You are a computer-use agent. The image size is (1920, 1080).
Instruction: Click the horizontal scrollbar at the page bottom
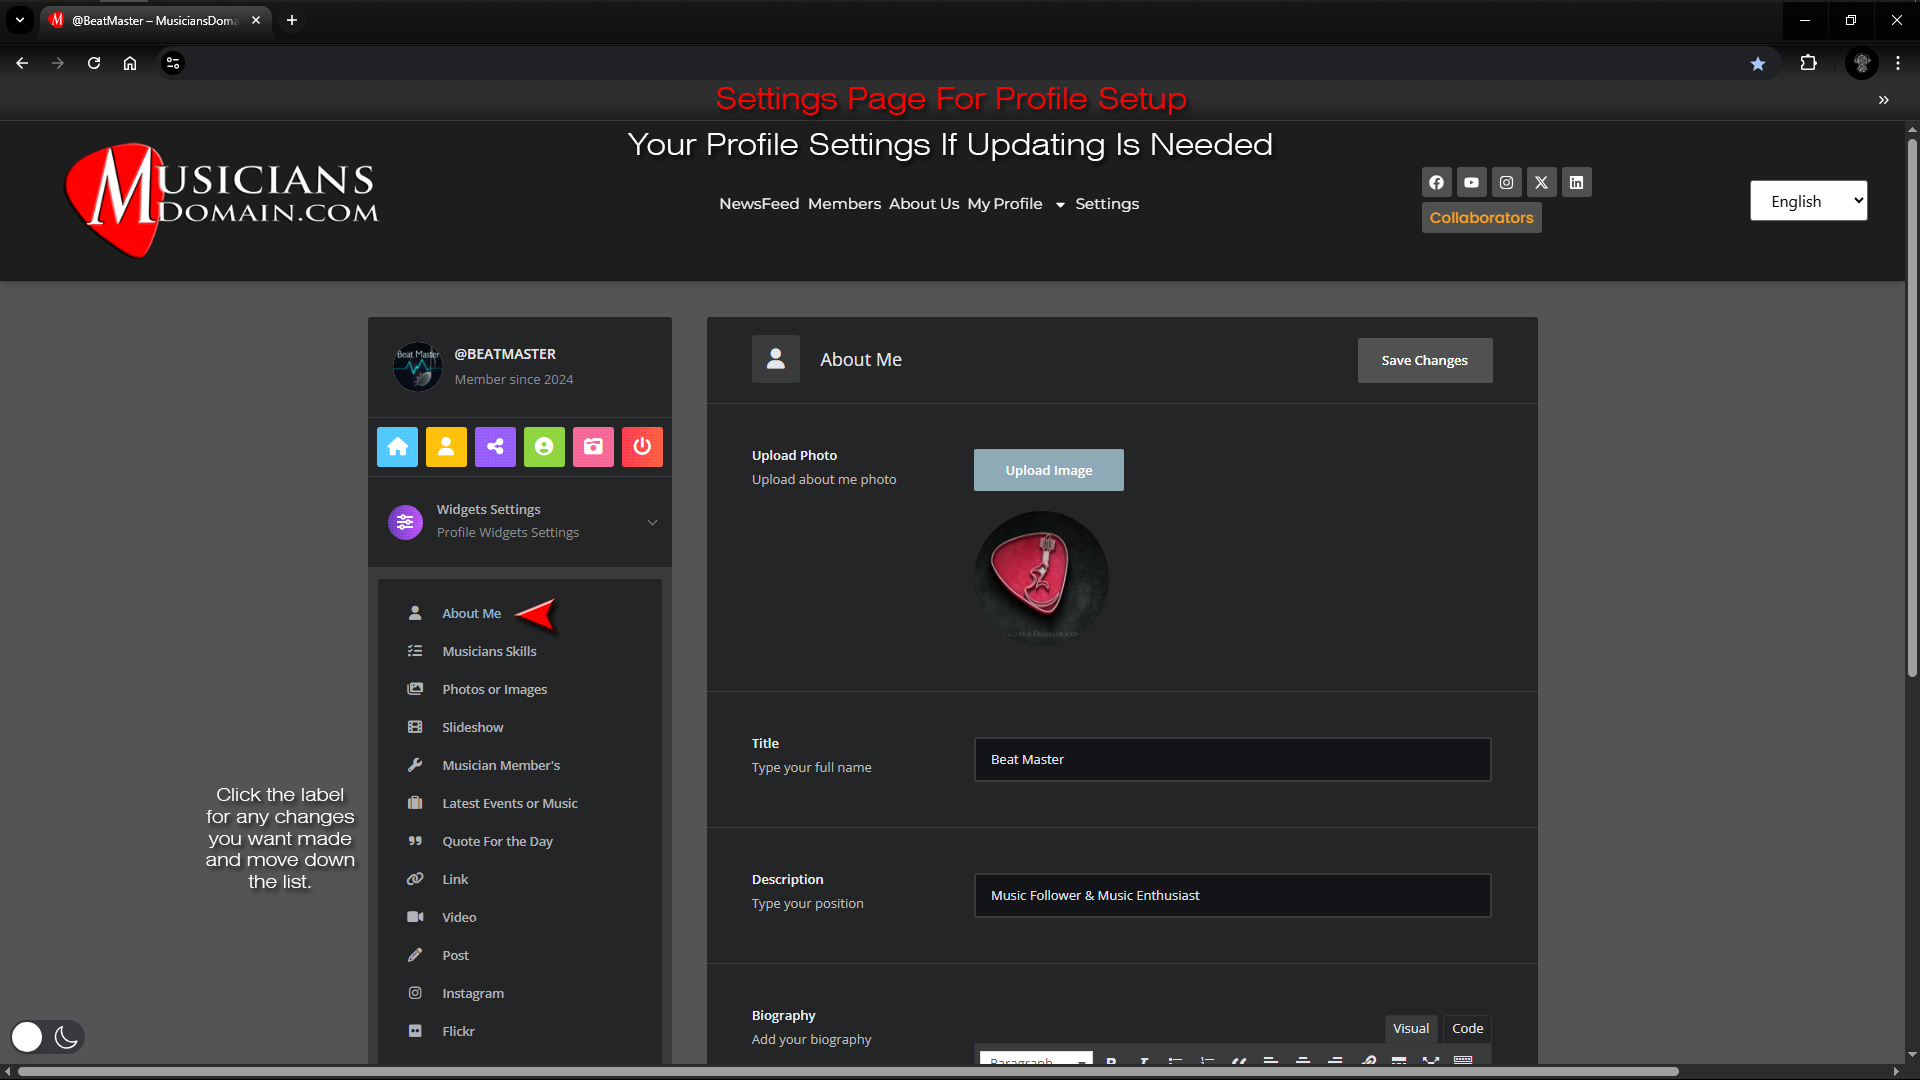[848, 1072]
